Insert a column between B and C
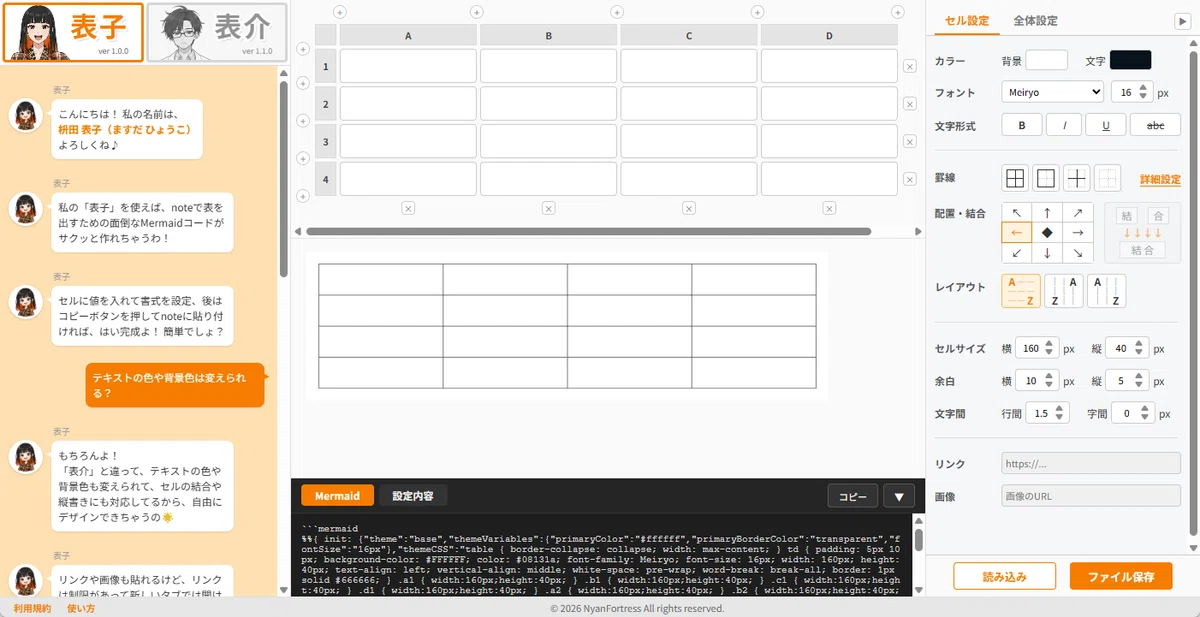Image resolution: width=1200 pixels, height=617 pixels. click(617, 12)
